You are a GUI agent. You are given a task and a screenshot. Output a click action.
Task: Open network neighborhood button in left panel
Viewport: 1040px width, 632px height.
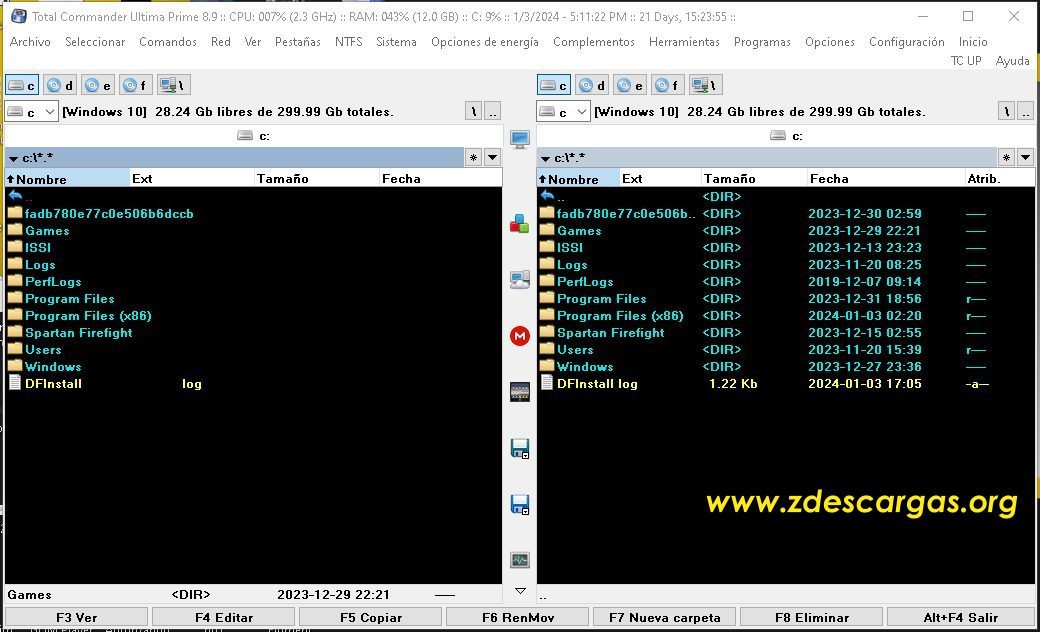pos(173,85)
